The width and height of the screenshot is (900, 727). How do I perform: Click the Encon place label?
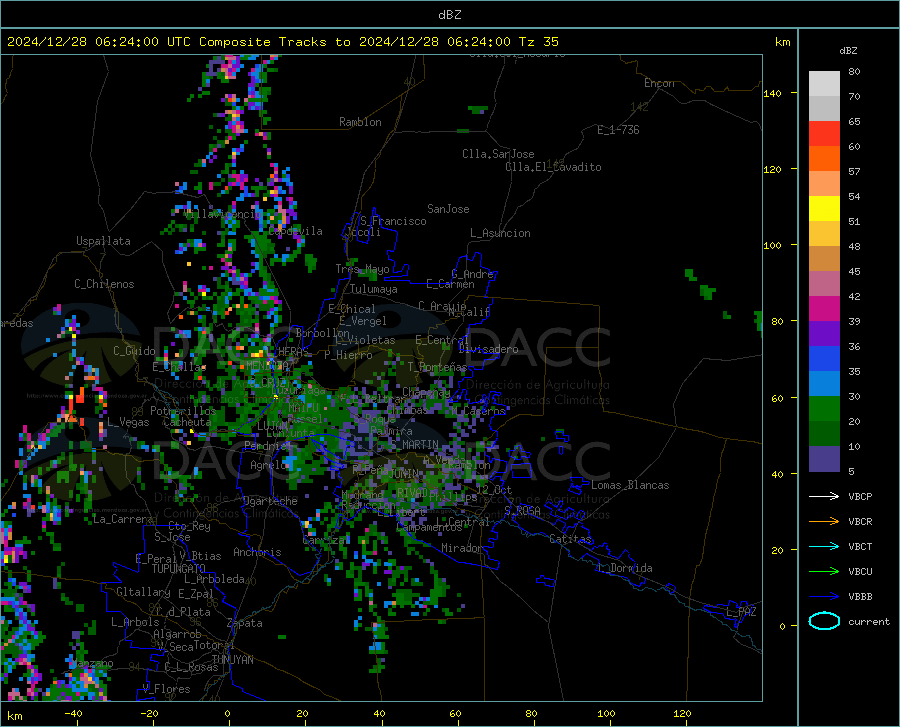click(x=659, y=83)
